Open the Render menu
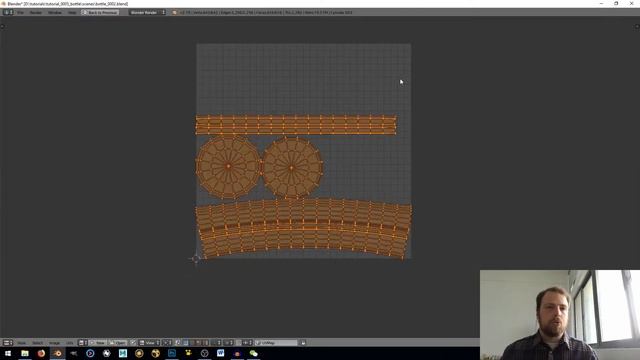 [x=36, y=13]
